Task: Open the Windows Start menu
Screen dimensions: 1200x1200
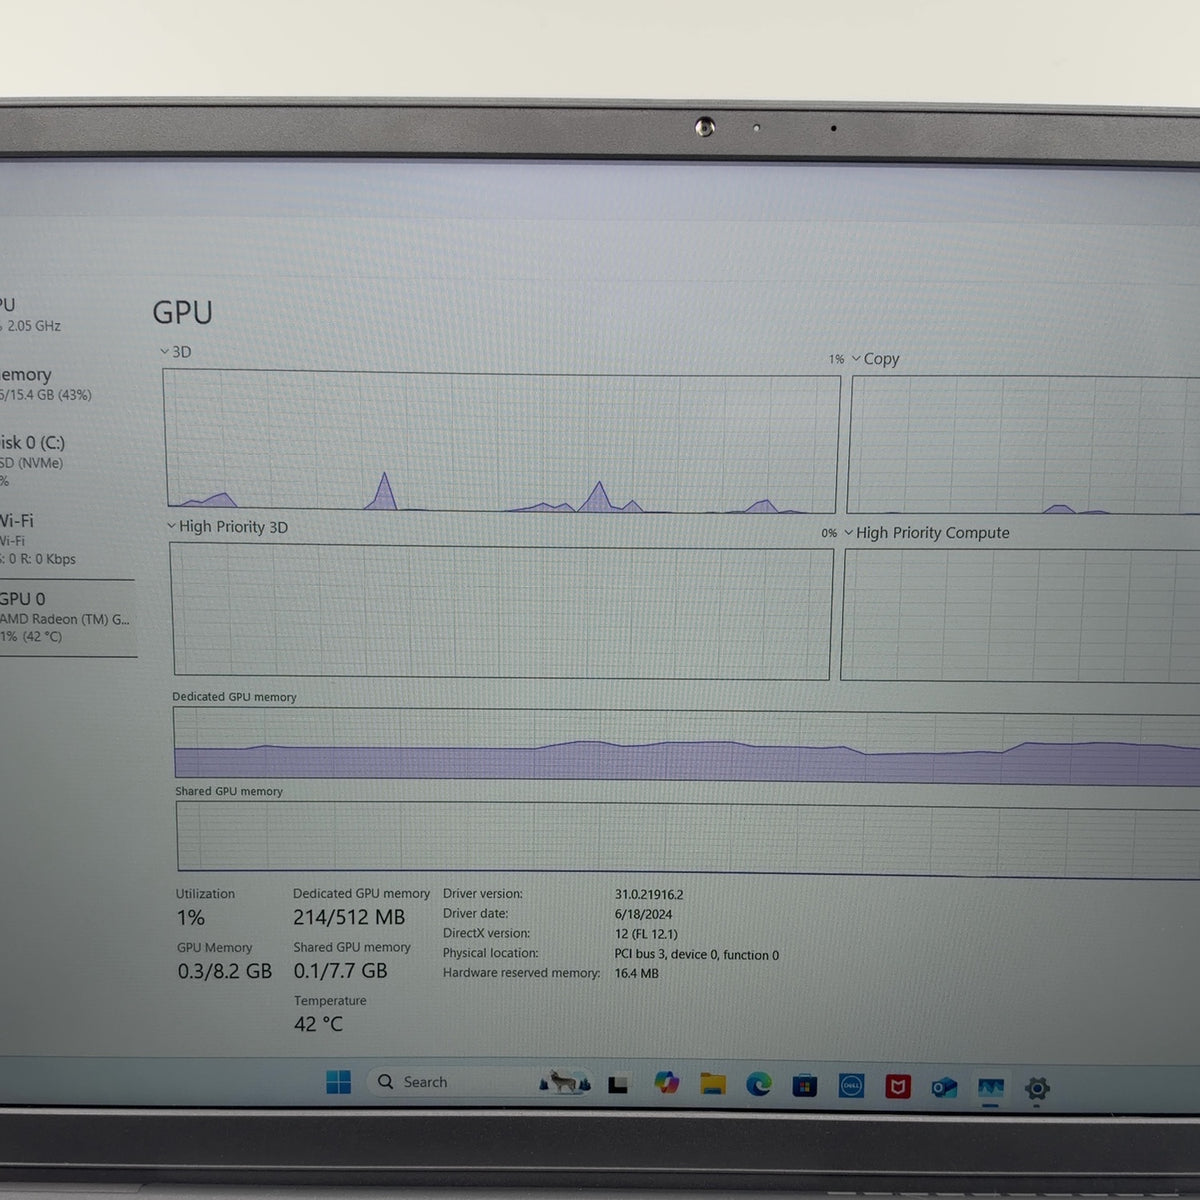Action: click(339, 1082)
